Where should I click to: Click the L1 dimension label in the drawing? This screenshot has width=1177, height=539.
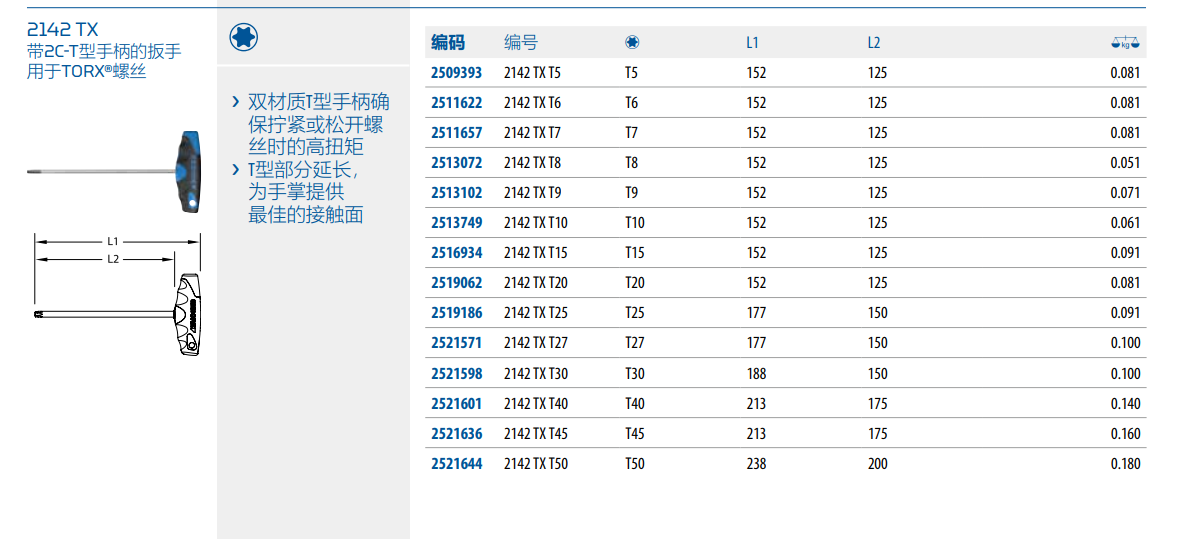point(113,241)
